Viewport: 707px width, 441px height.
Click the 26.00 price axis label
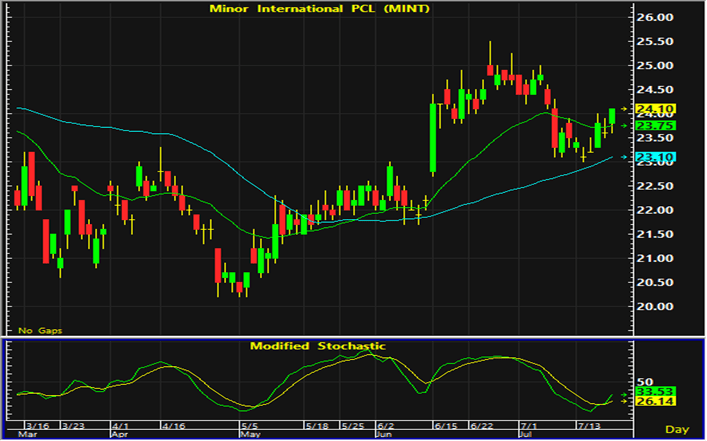(x=654, y=17)
